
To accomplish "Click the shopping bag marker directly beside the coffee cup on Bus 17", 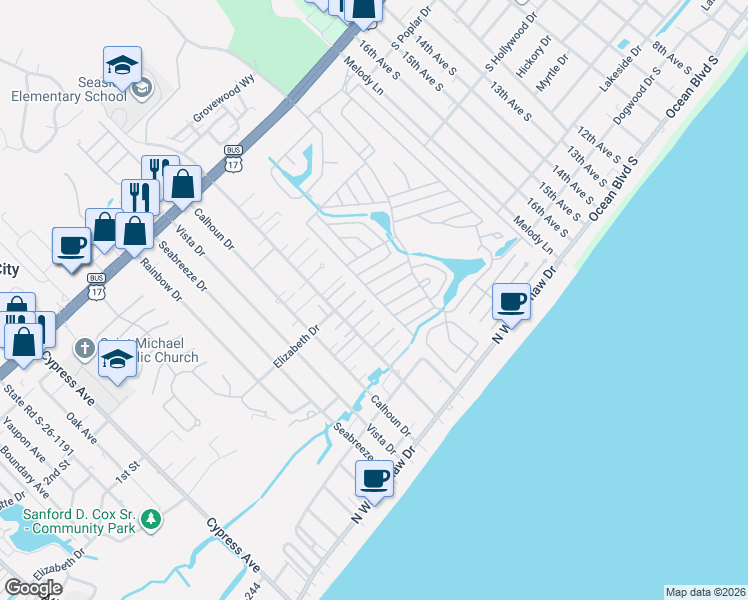I will tap(100, 228).
